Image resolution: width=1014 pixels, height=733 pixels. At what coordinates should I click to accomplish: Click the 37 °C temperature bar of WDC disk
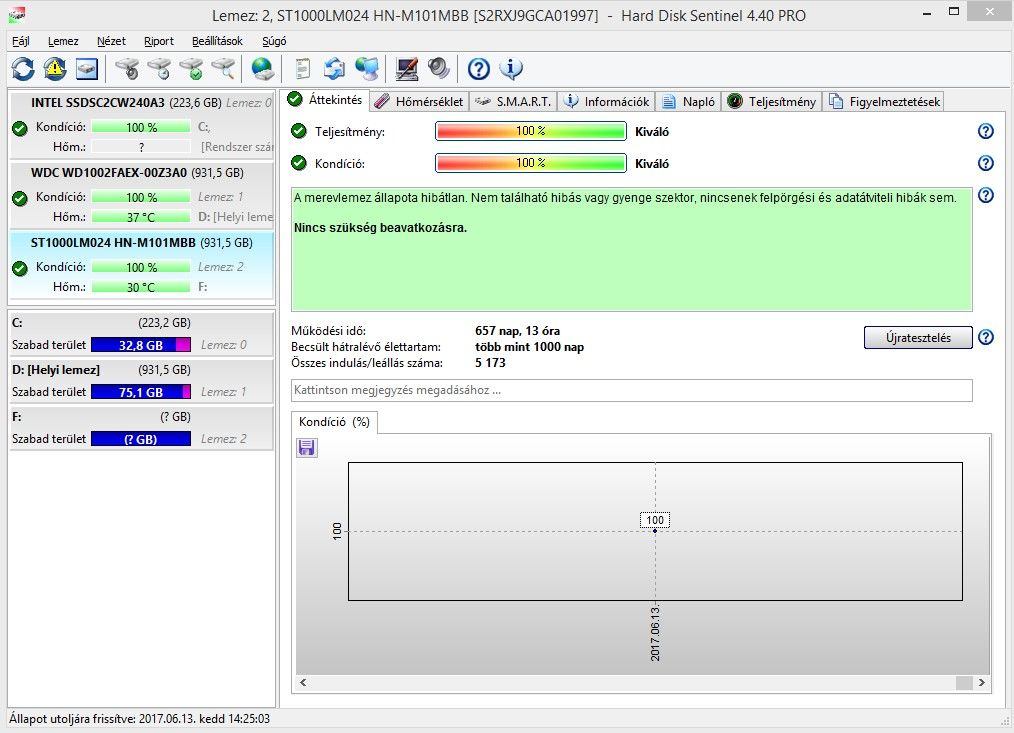click(x=141, y=217)
